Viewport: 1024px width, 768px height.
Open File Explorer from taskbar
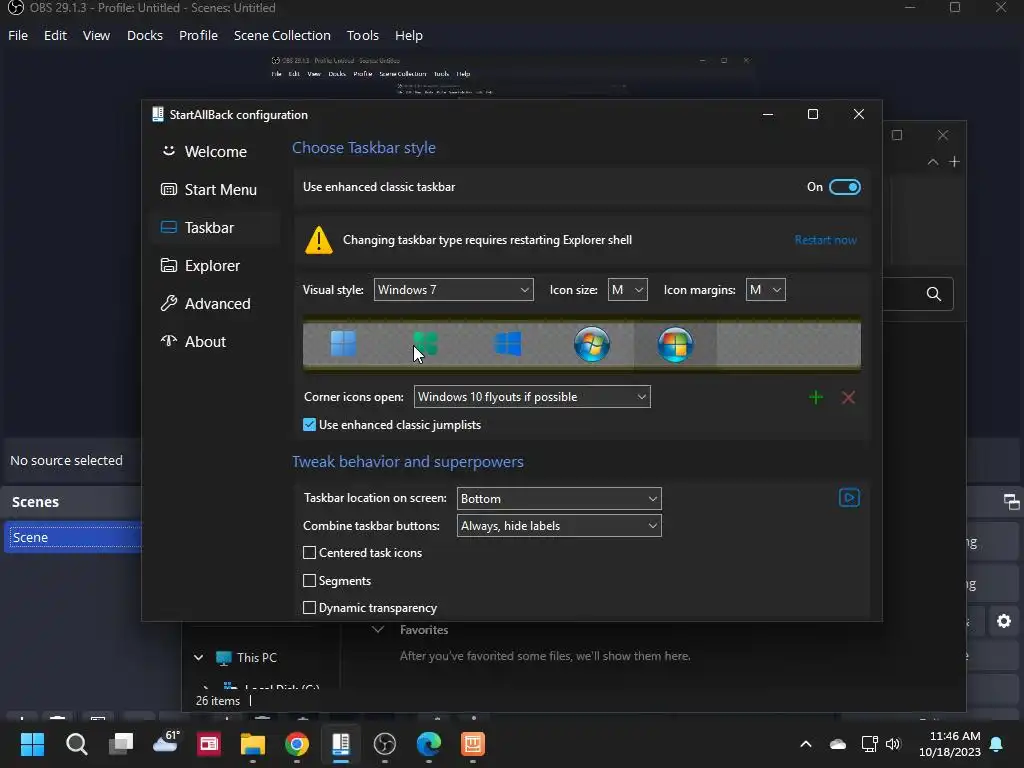click(x=253, y=744)
